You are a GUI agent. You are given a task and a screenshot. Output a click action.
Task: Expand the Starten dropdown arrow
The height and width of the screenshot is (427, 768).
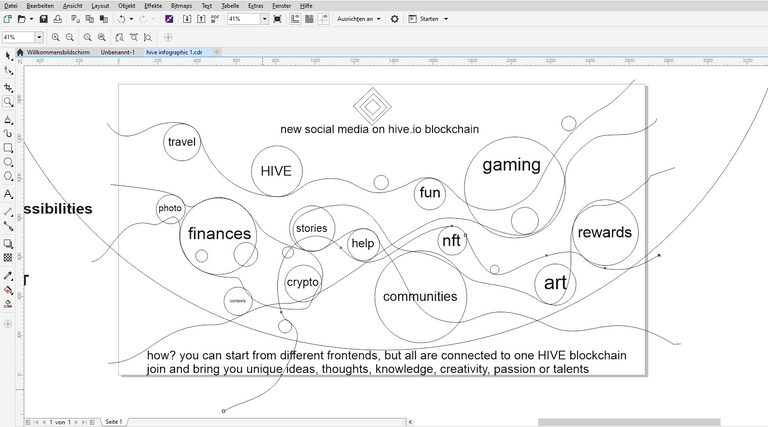coord(446,19)
